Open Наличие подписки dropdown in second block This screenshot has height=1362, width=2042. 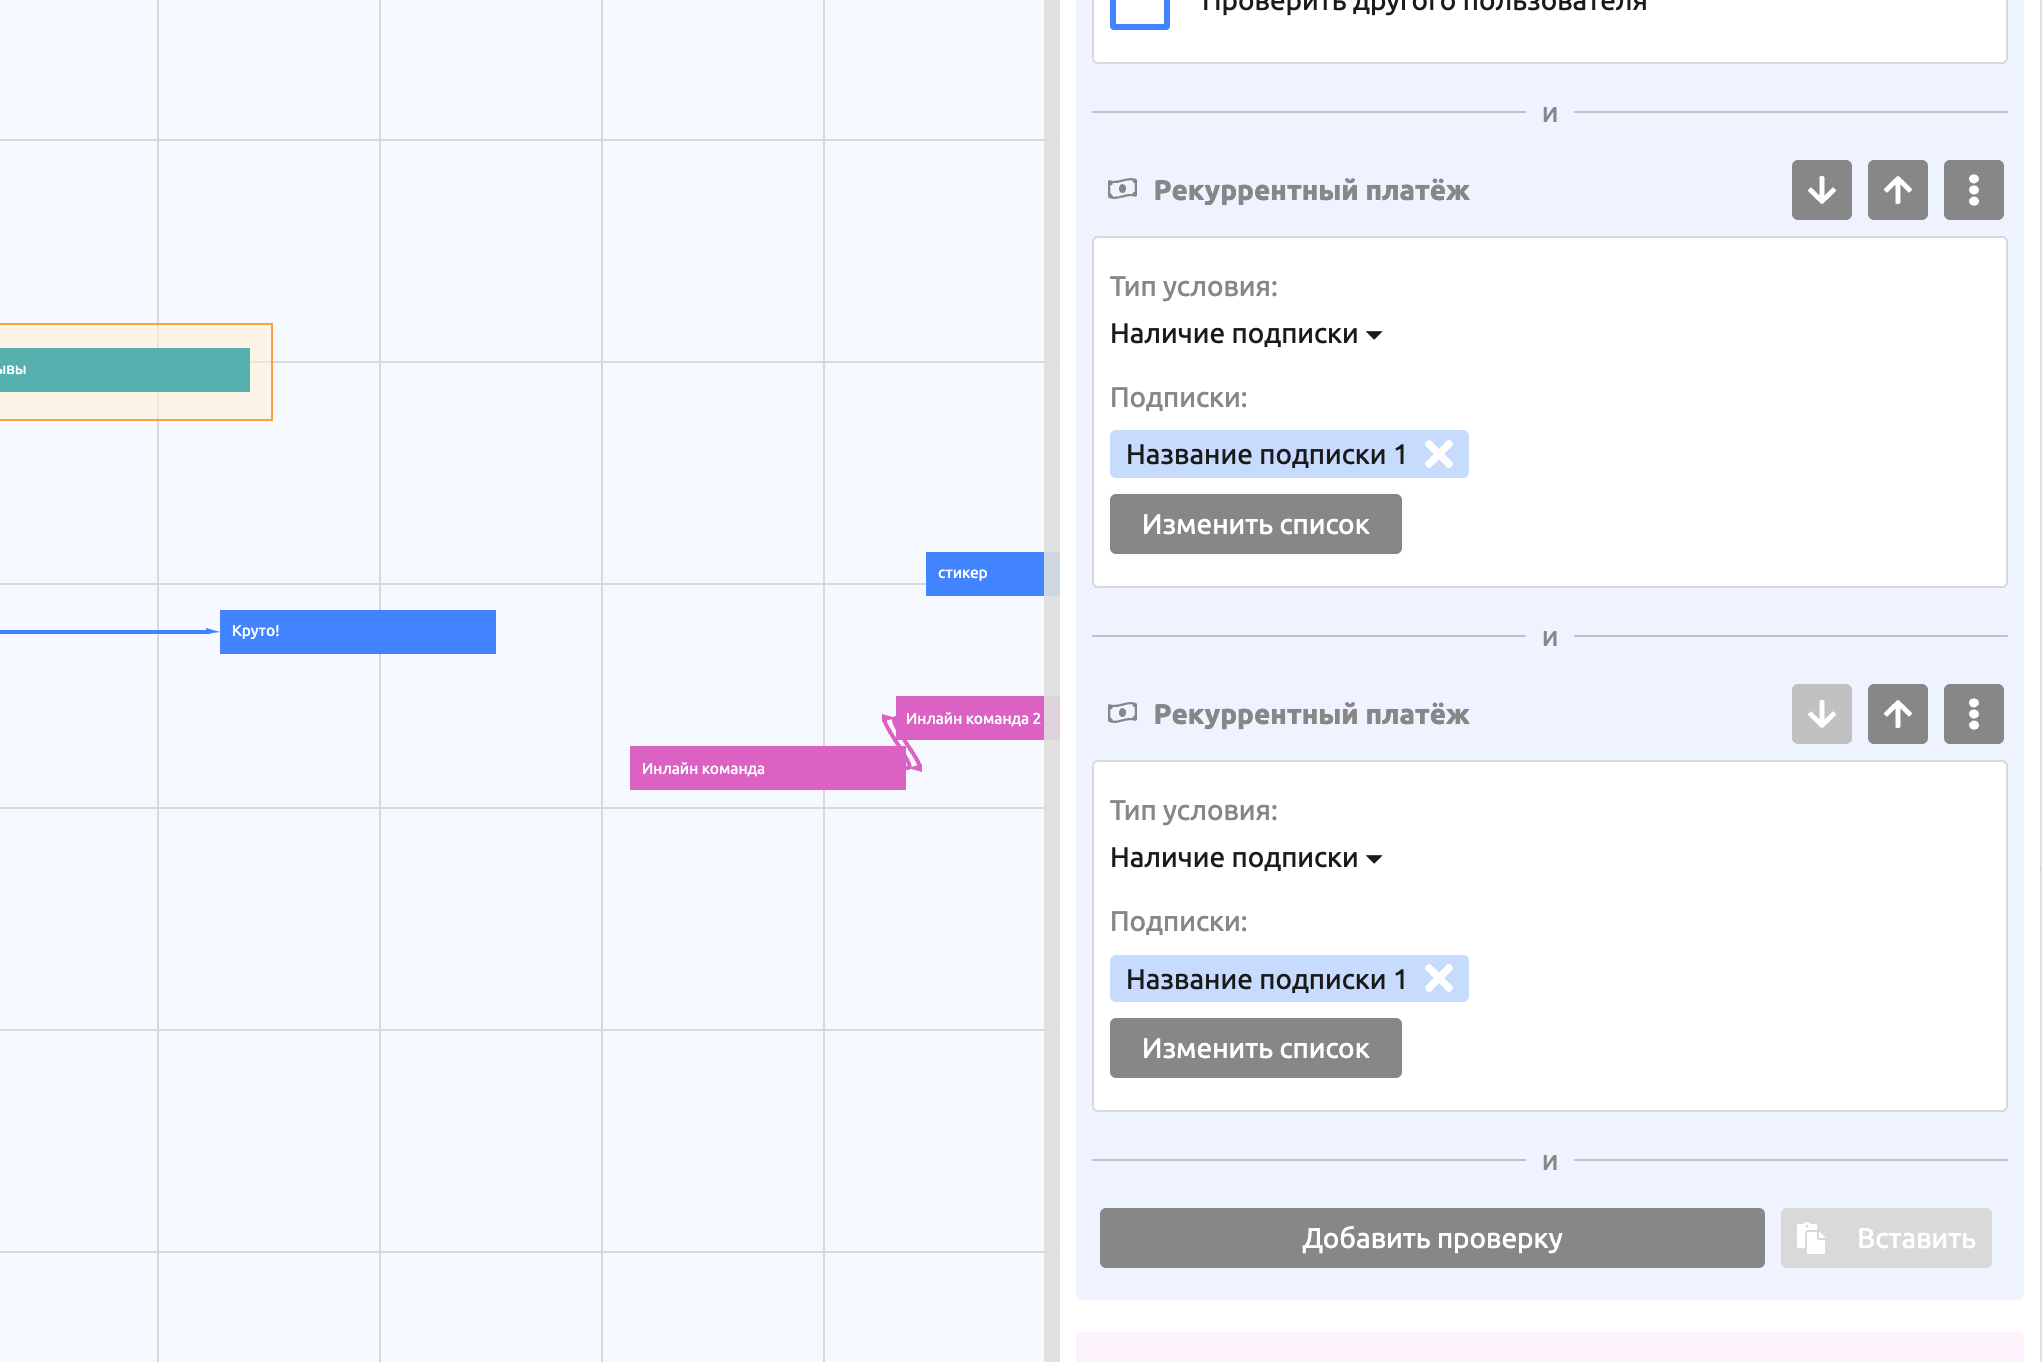click(1246, 858)
